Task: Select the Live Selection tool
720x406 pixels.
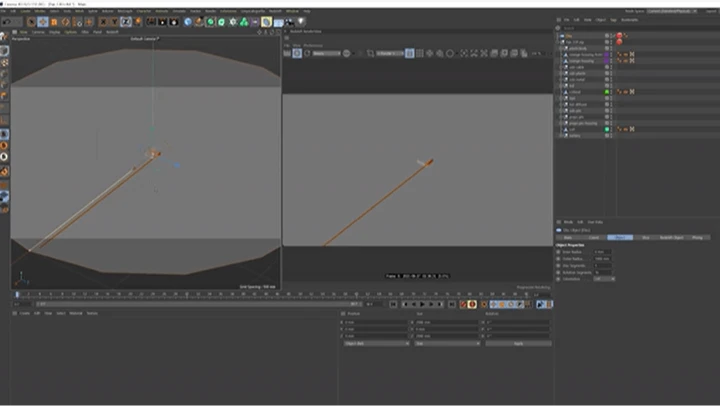Action: coord(31,22)
